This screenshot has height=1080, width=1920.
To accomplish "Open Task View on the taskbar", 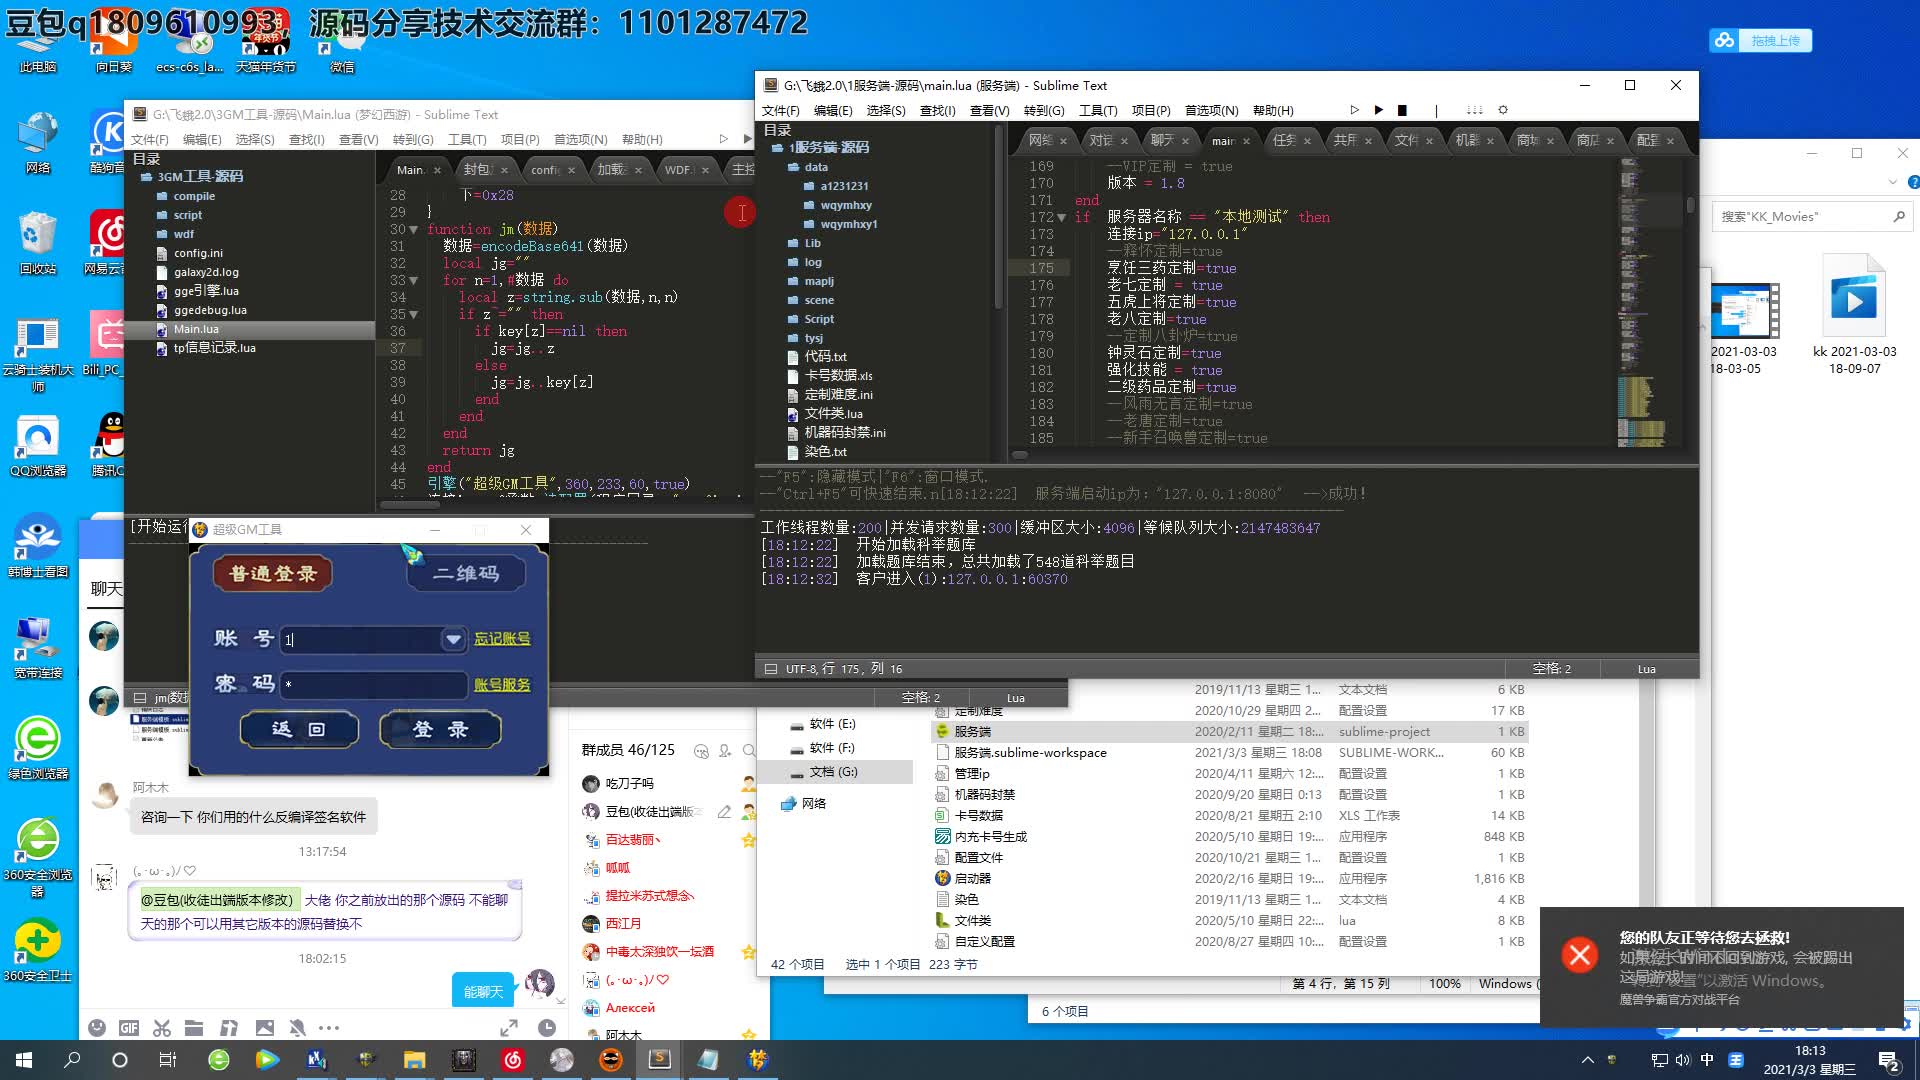I will click(168, 1060).
